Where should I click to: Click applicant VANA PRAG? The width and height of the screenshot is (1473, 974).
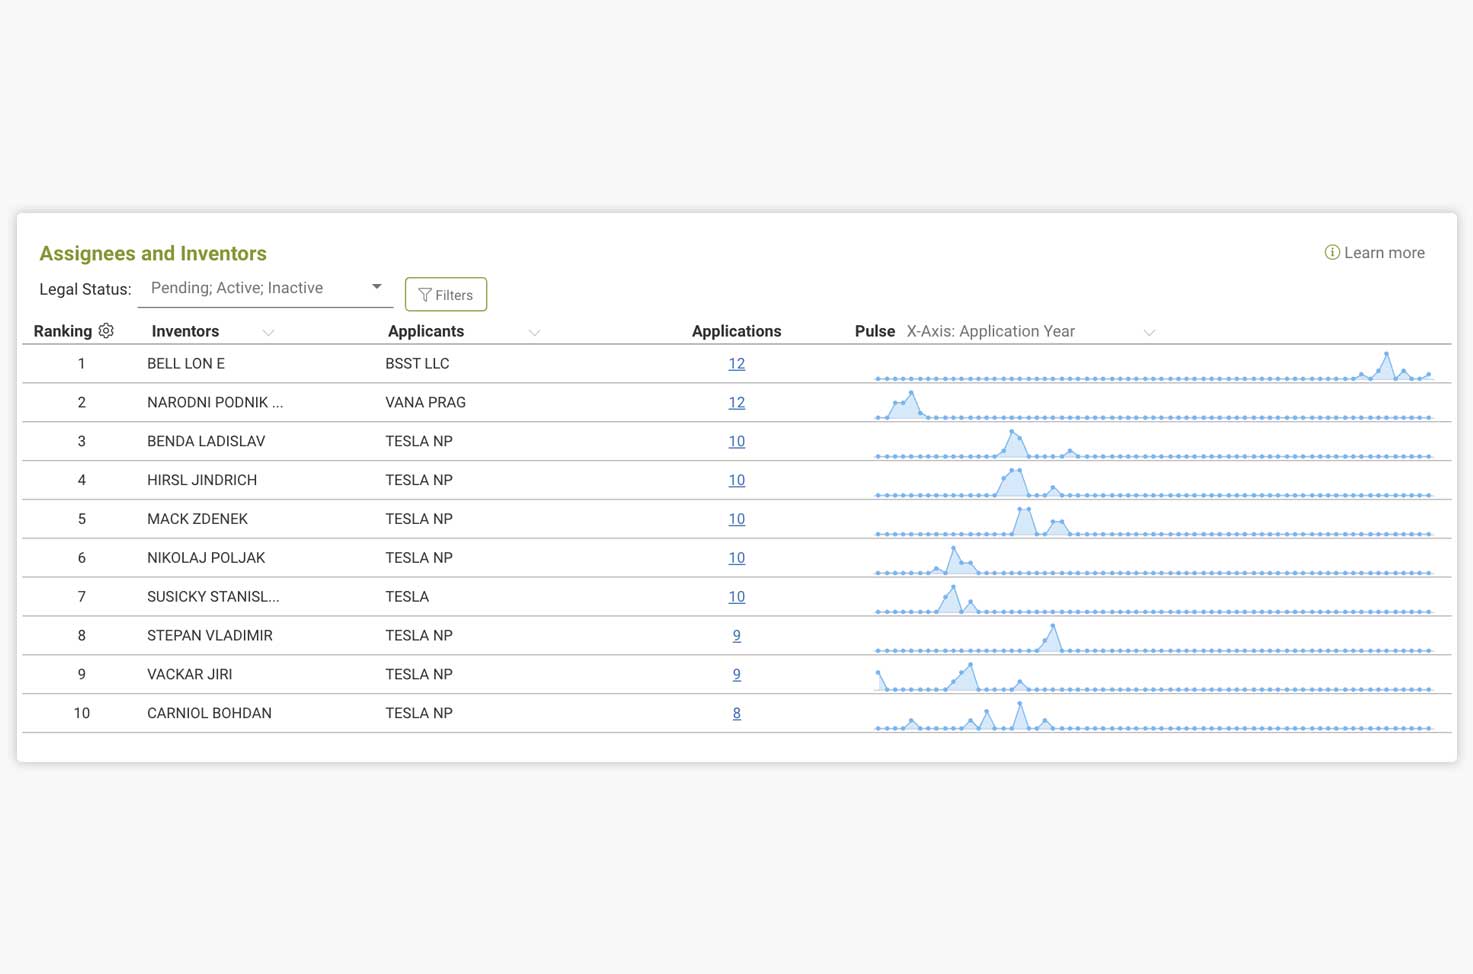[425, 403]
